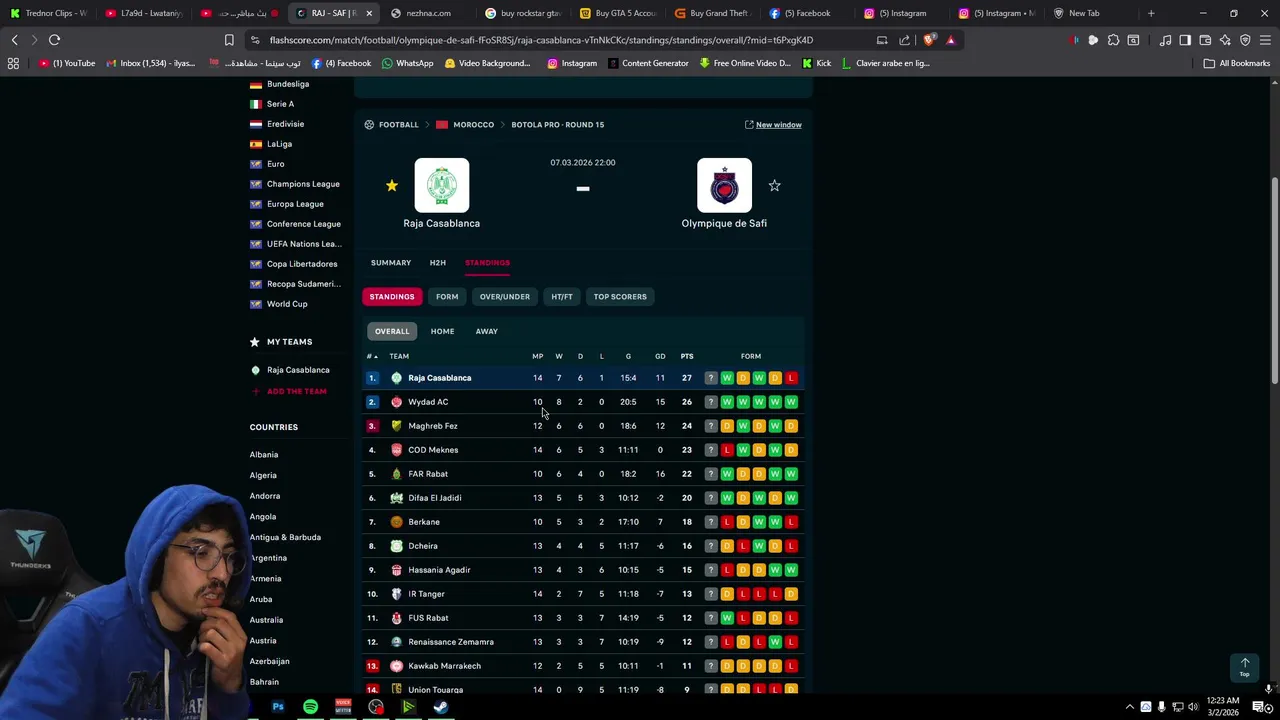This screenshot has width=1280, height=720.
Task: Select the HT/FT sub-tab
Action: [x=562, y=297]
